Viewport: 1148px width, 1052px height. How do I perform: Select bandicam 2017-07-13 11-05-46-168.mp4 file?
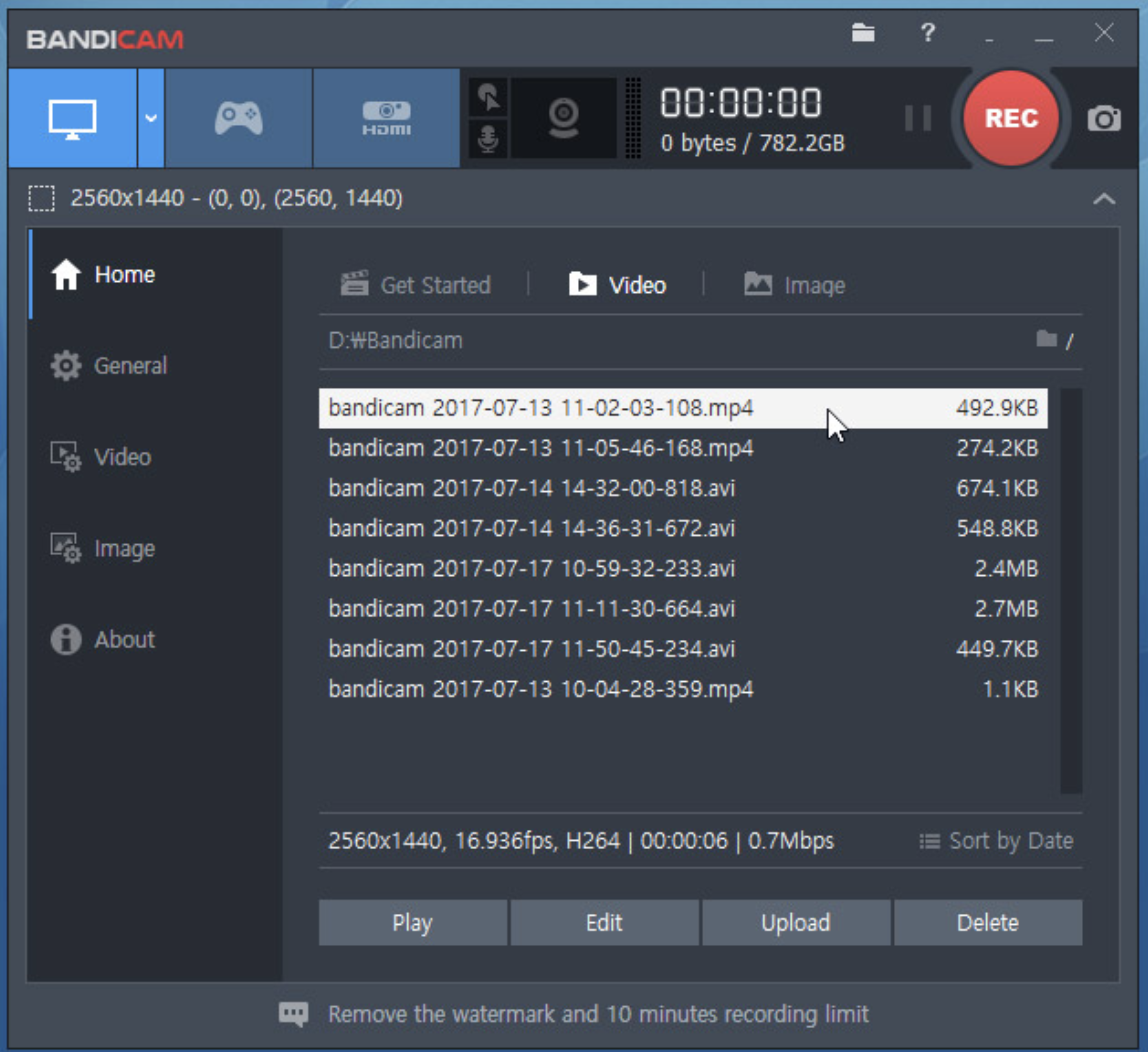pyautogui.click(x=683, y=448)
